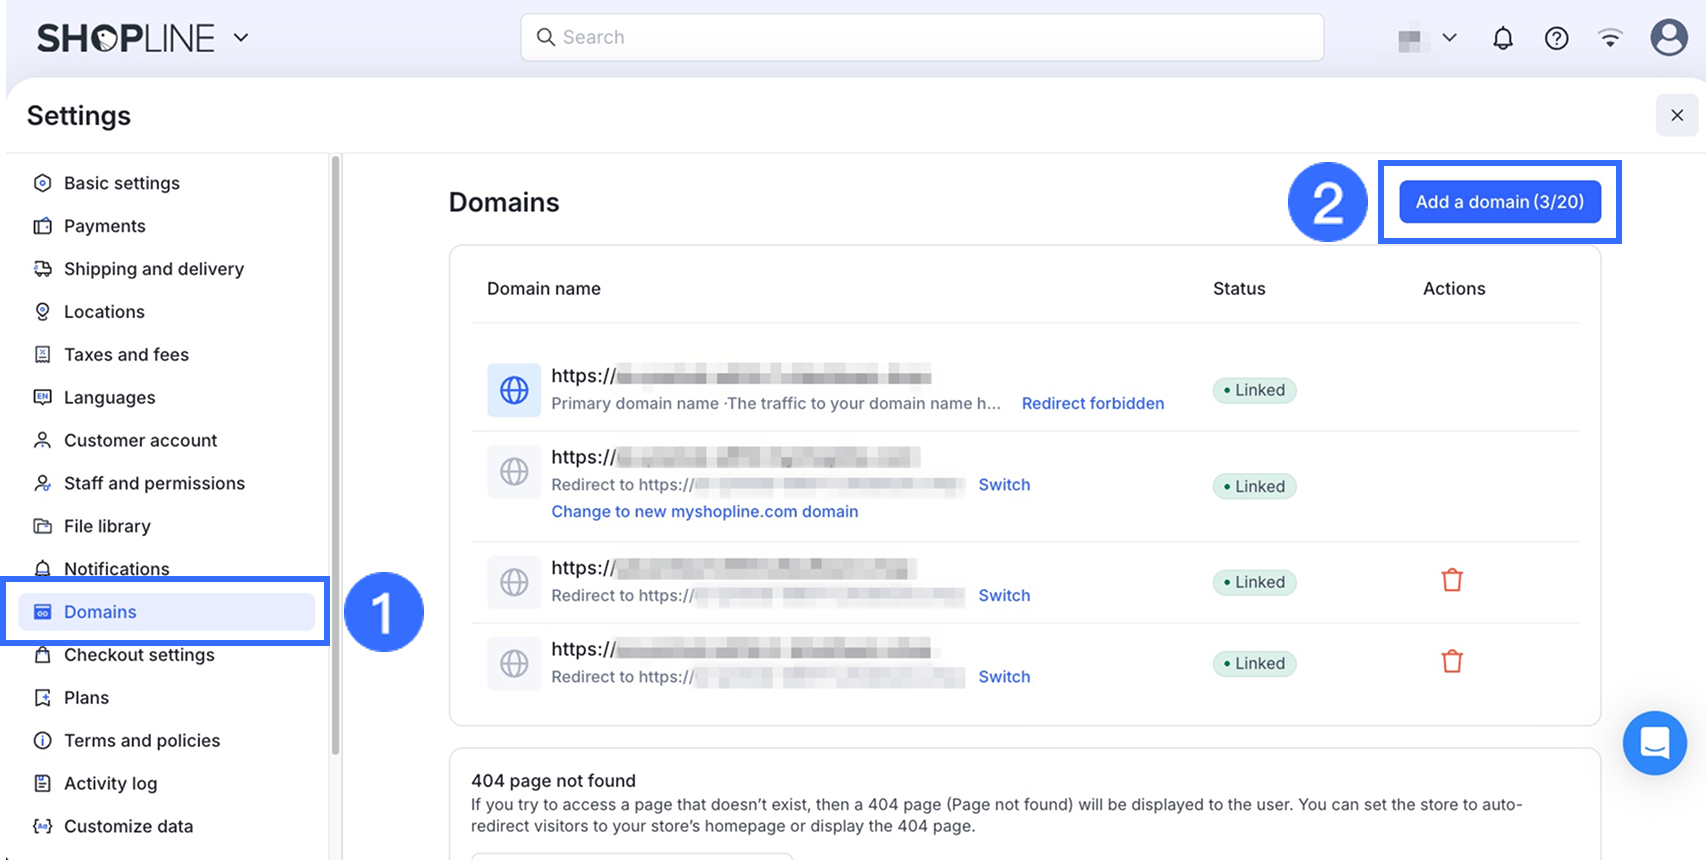Viewport: 1706px width, 860px height.
Task: Open Staff and permissions settings
Action: pos(154,483)
